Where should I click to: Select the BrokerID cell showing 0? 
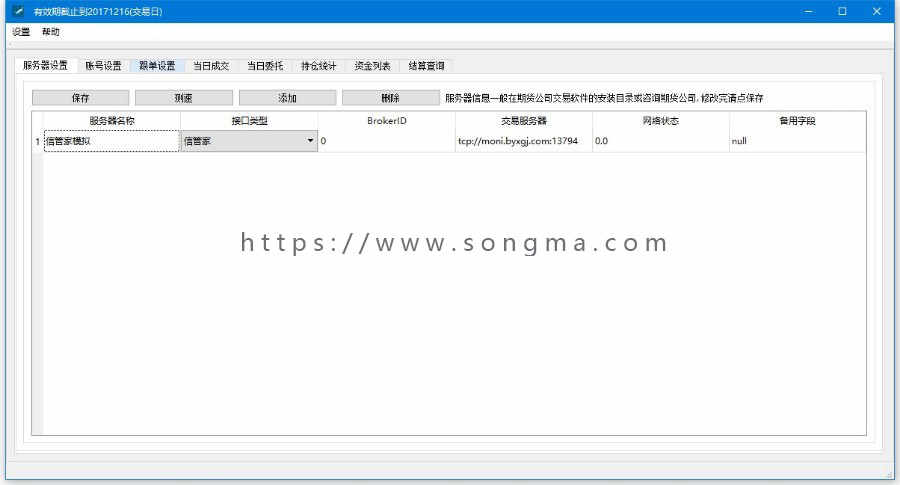[386, 141]
